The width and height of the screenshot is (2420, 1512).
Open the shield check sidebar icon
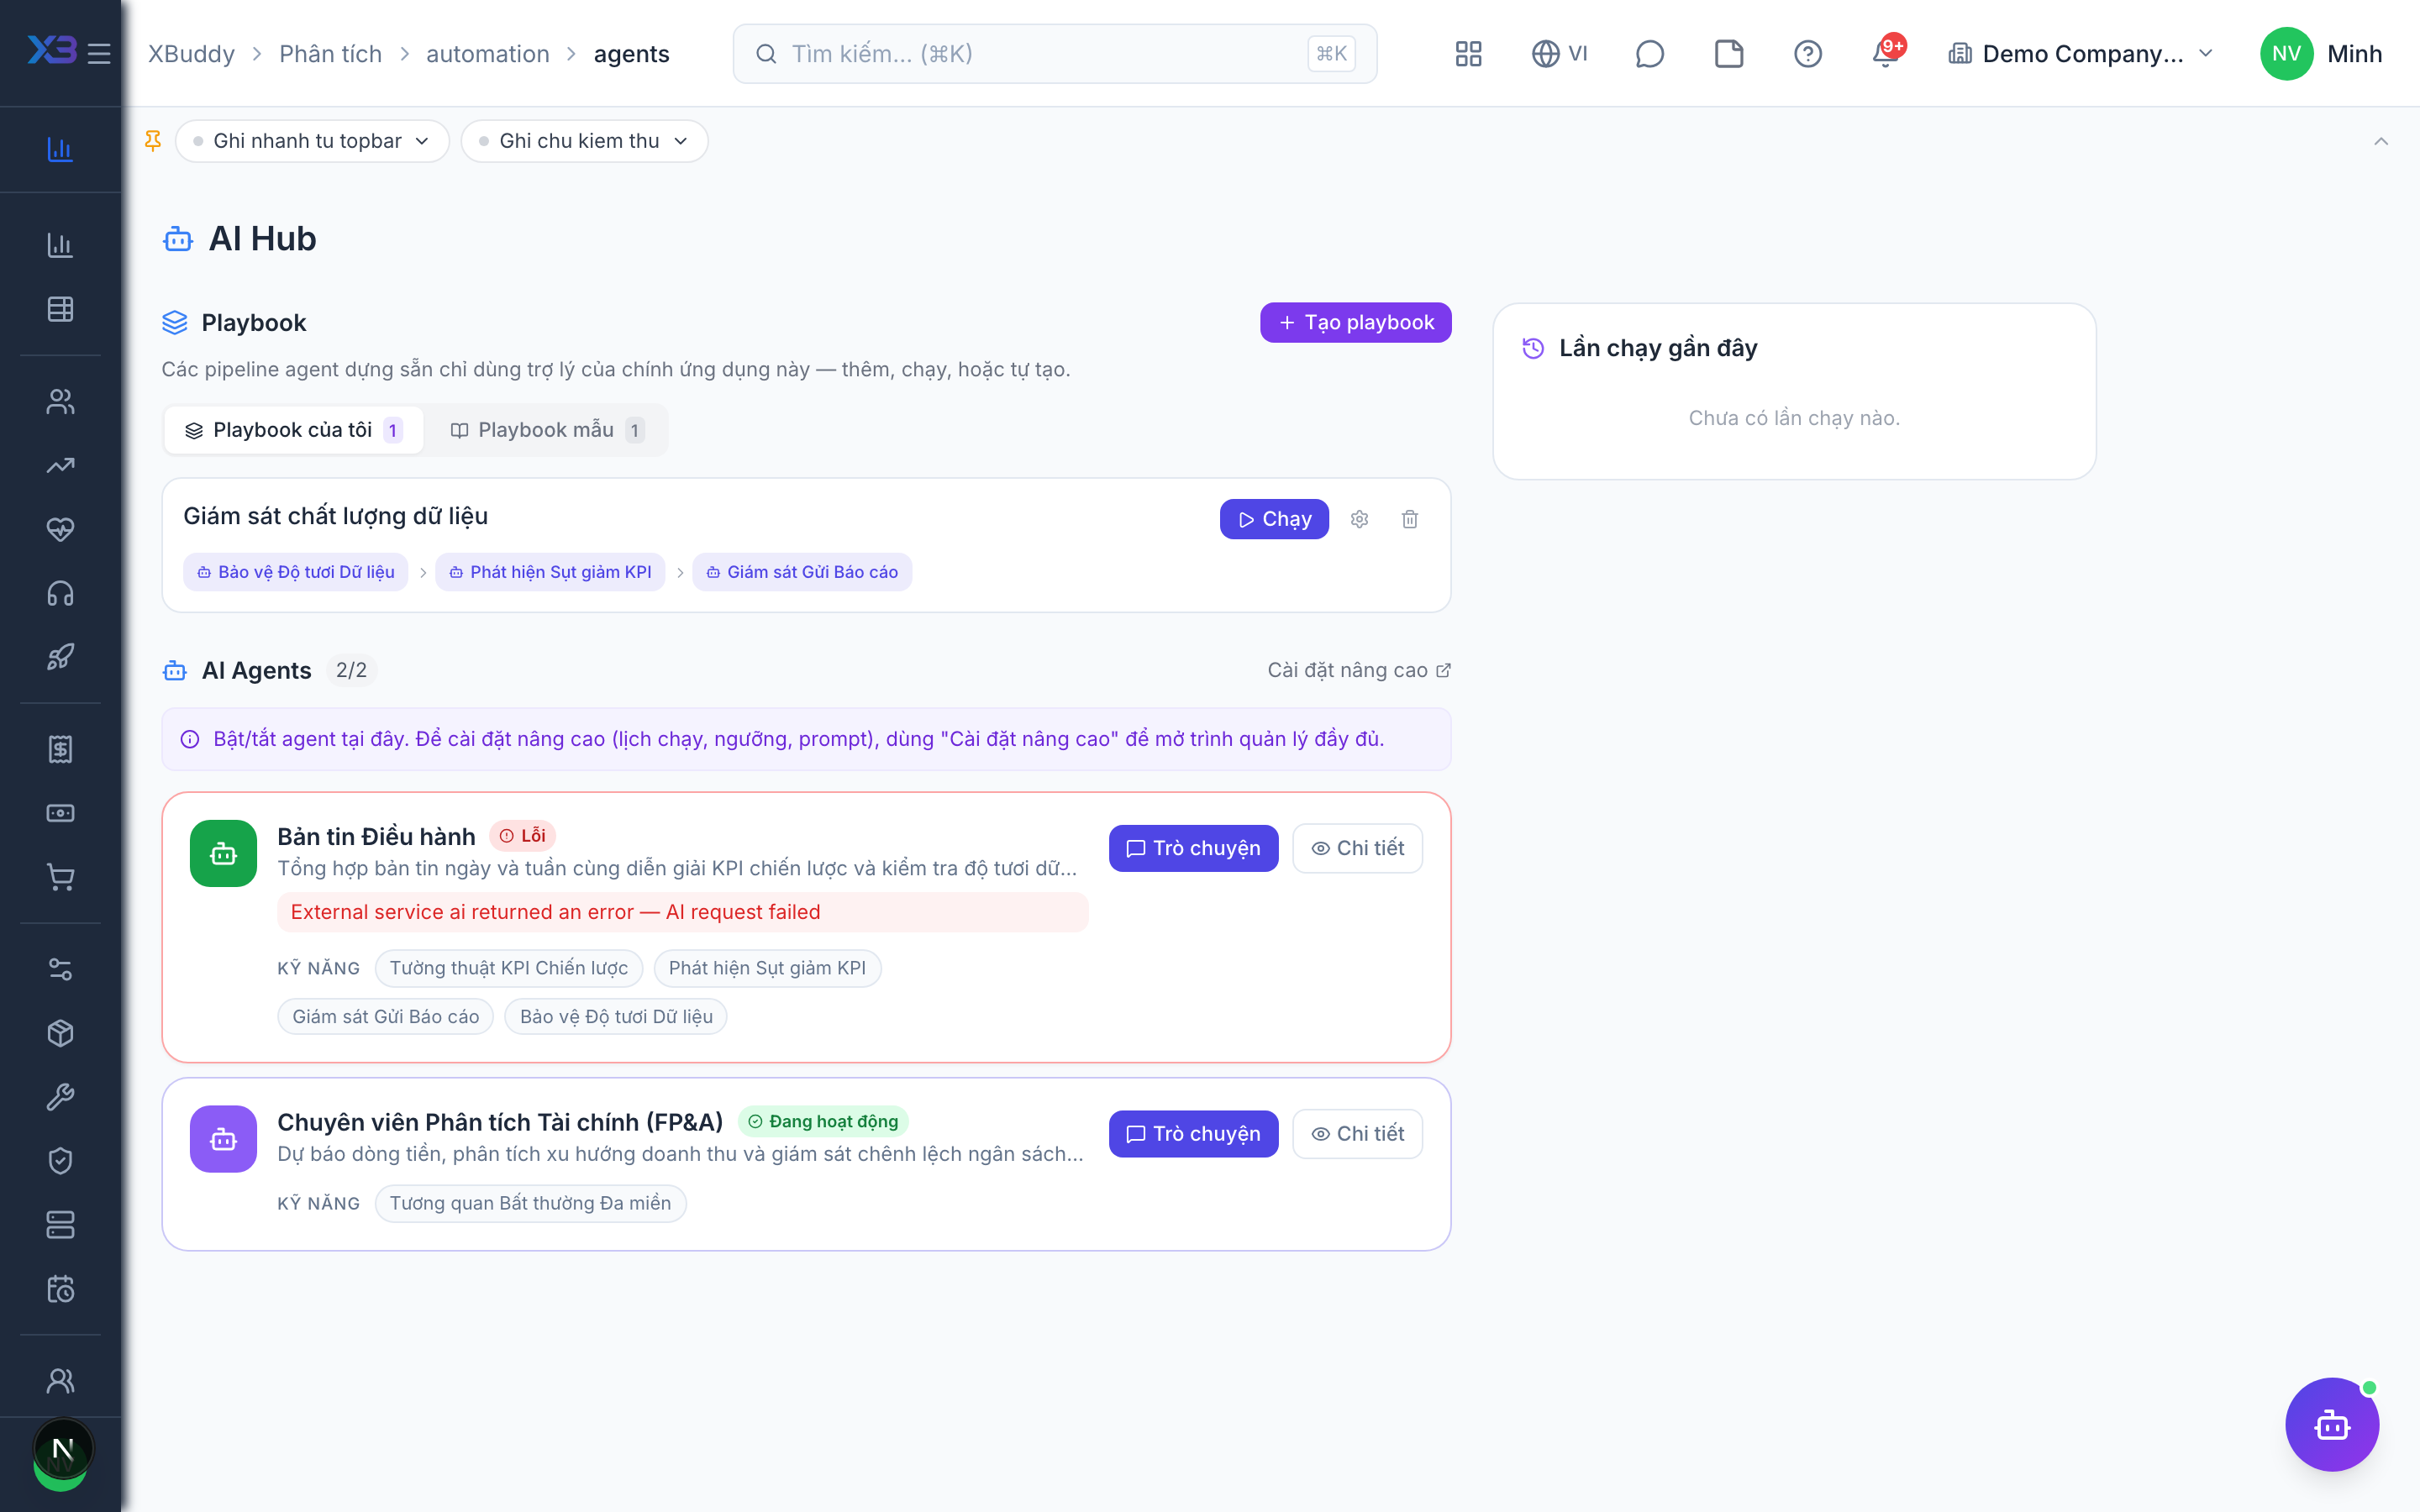(60, 1161)
